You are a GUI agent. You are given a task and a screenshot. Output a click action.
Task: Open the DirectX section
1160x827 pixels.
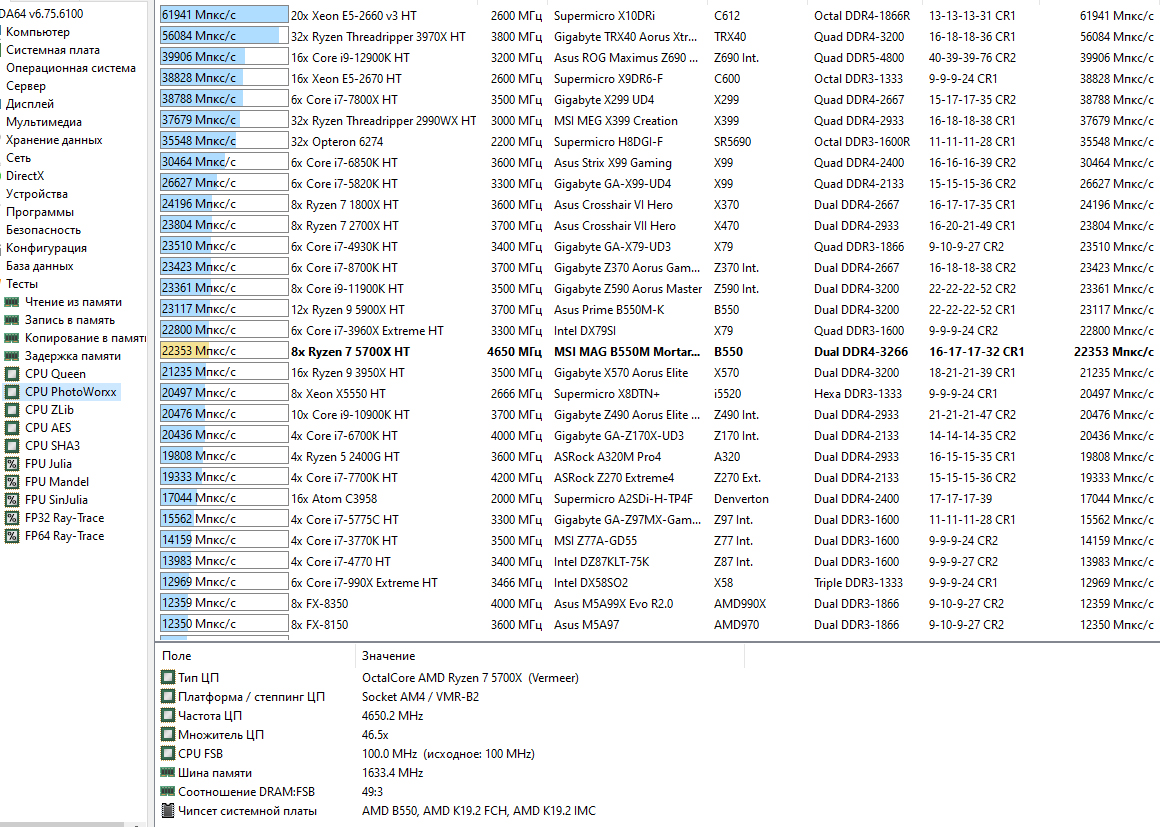click(x=25, y=175)
